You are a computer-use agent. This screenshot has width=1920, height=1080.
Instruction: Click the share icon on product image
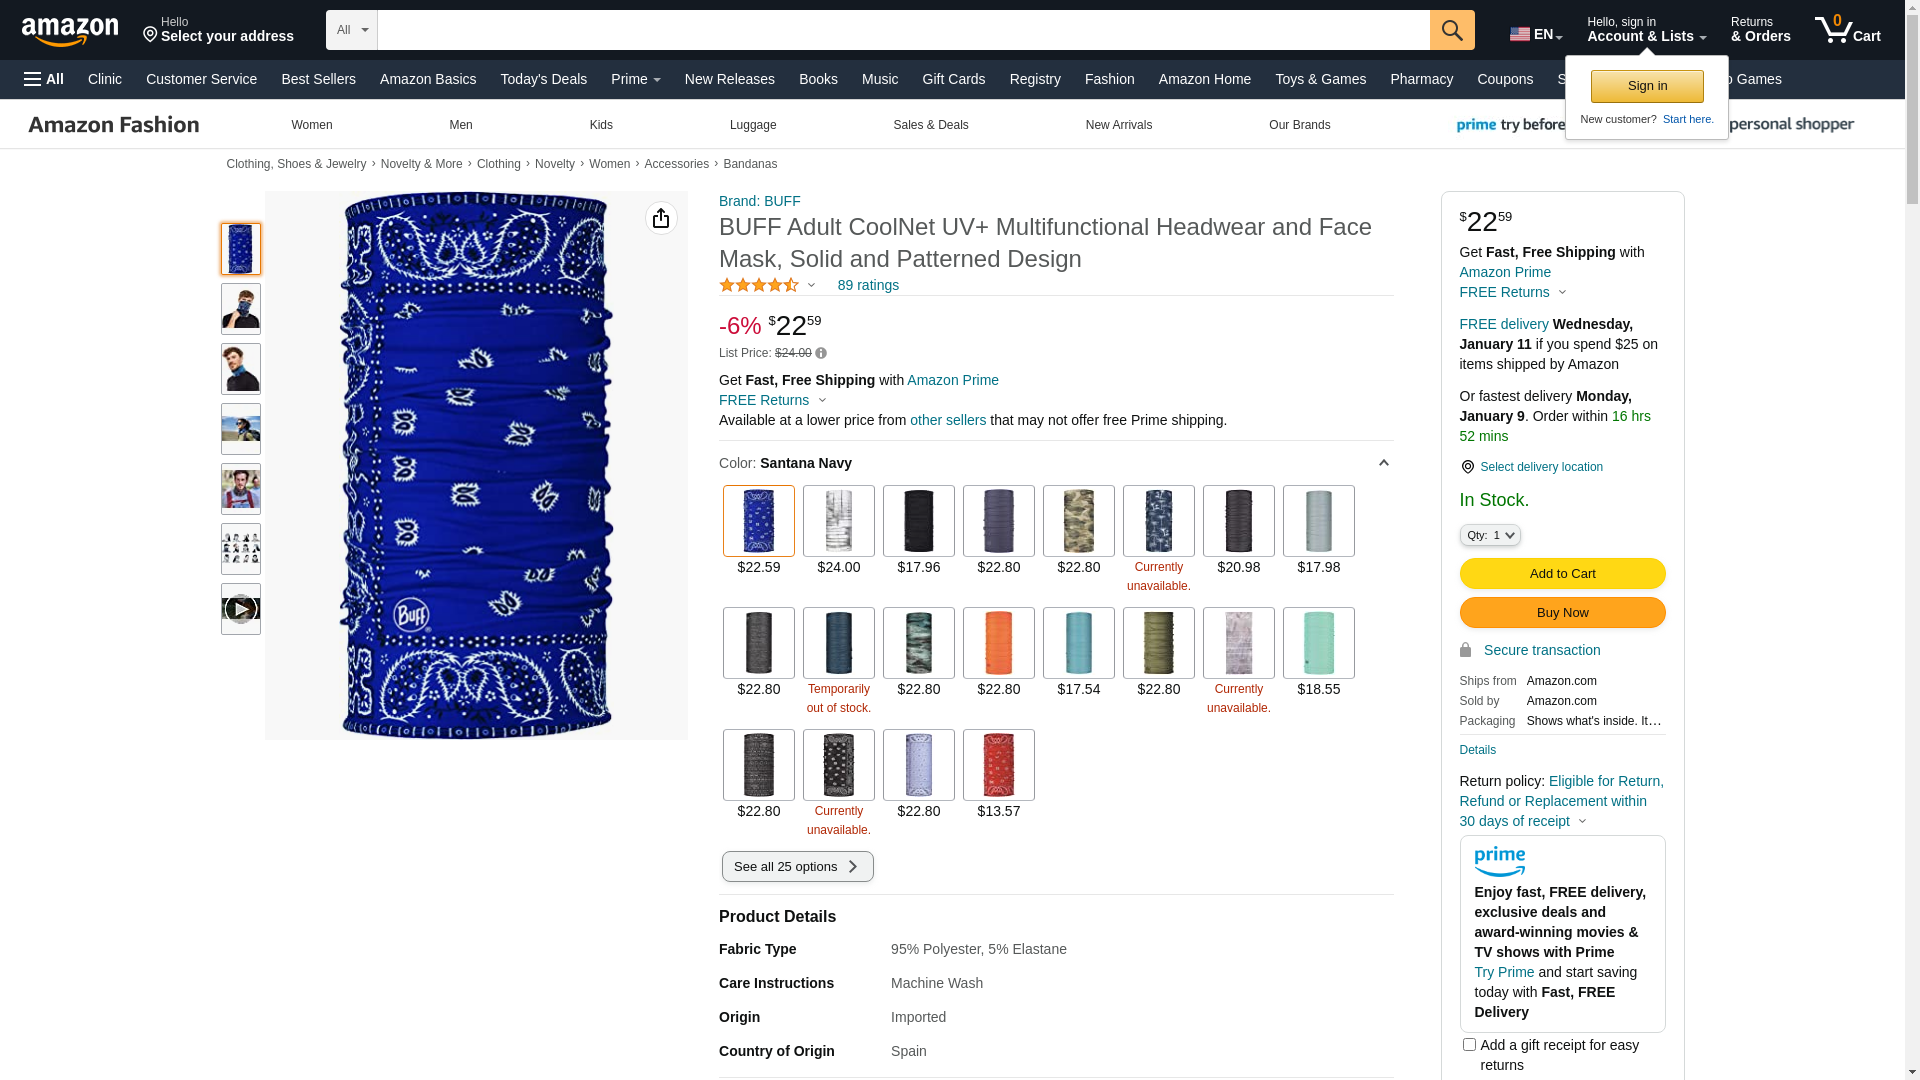(661, 218)
